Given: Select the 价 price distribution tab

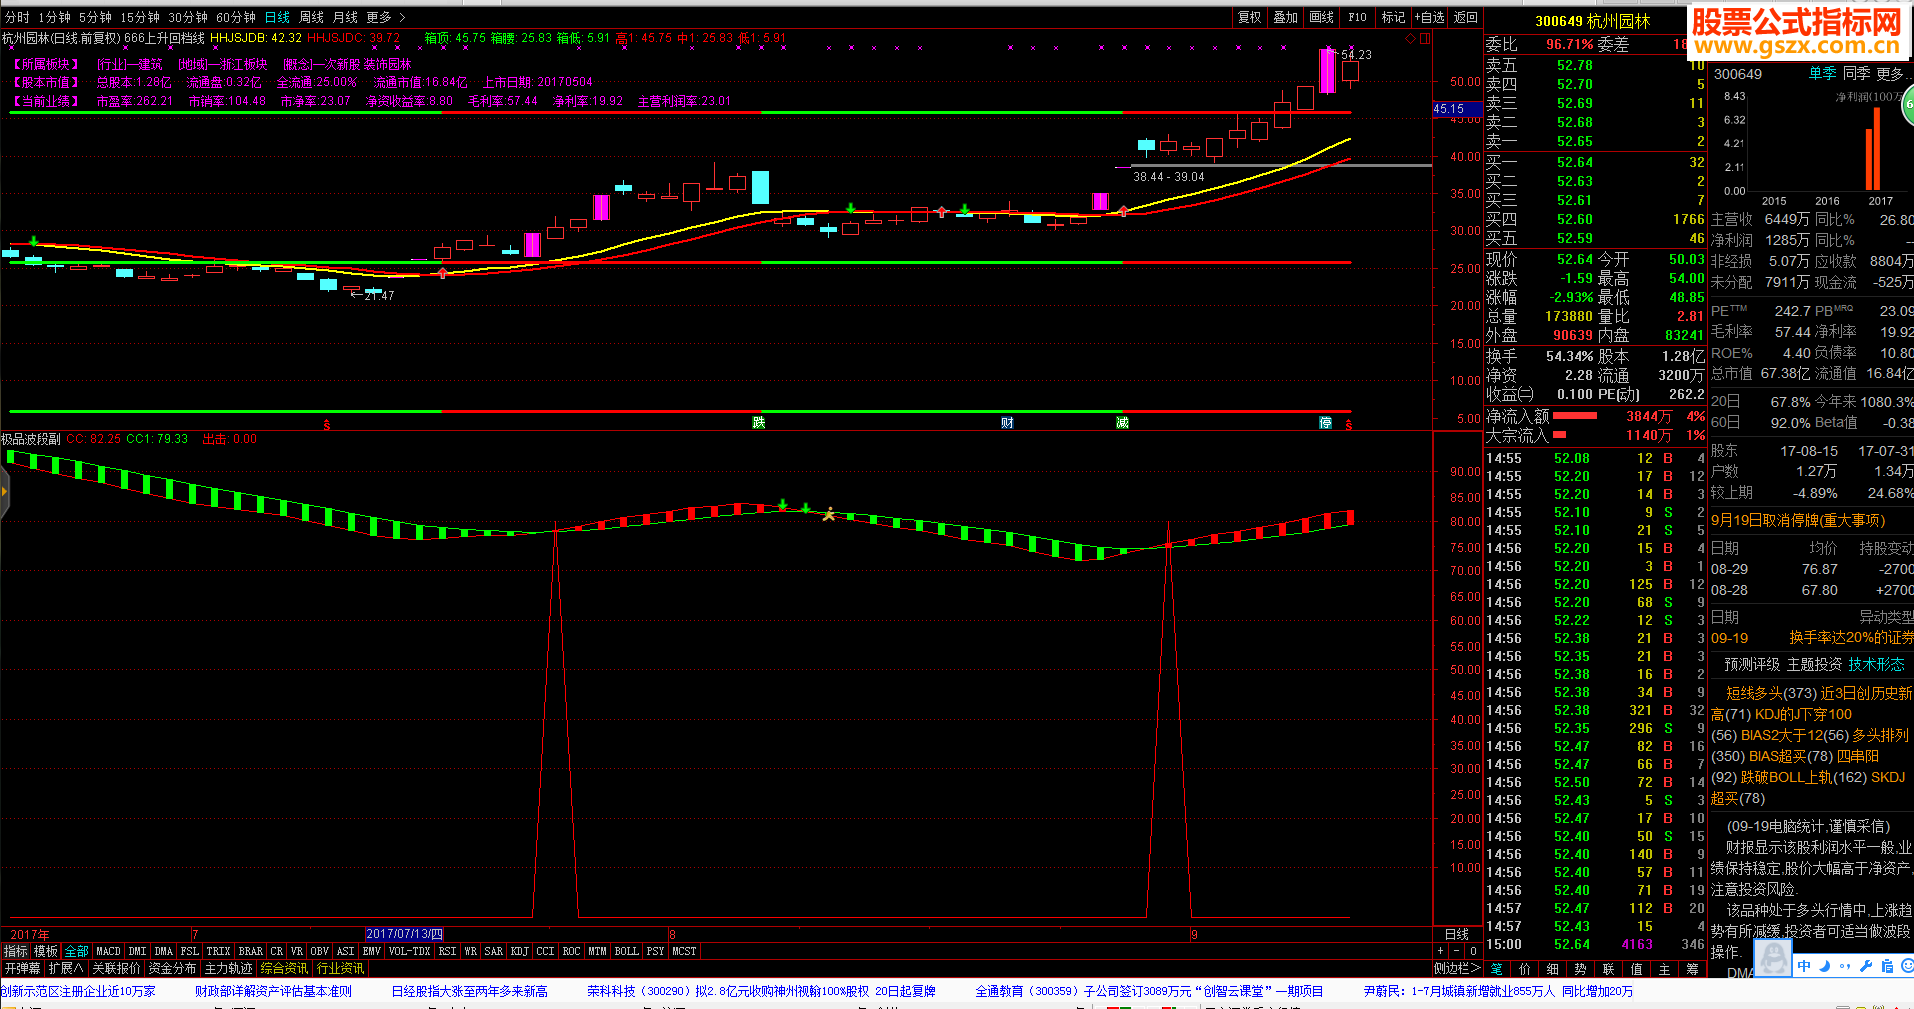Looking at the screenshot, I should 1524,968.
